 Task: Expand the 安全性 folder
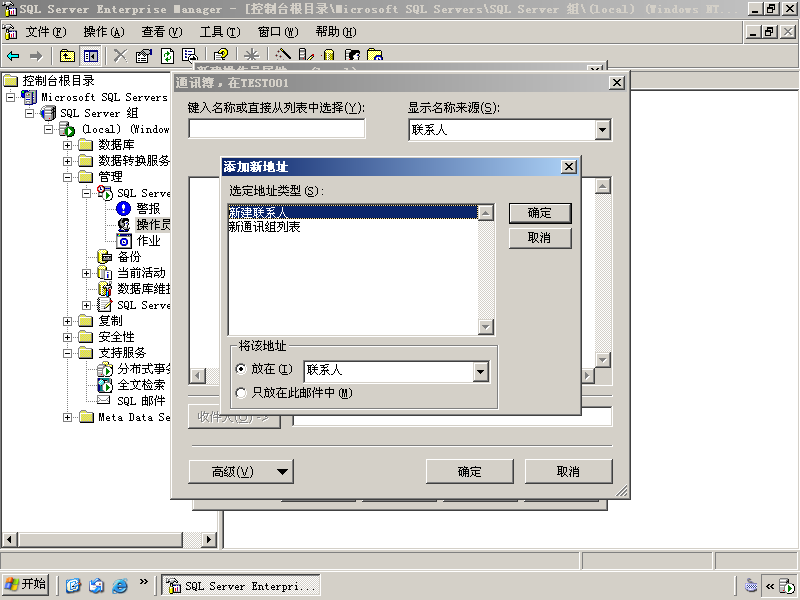(67, 337)
